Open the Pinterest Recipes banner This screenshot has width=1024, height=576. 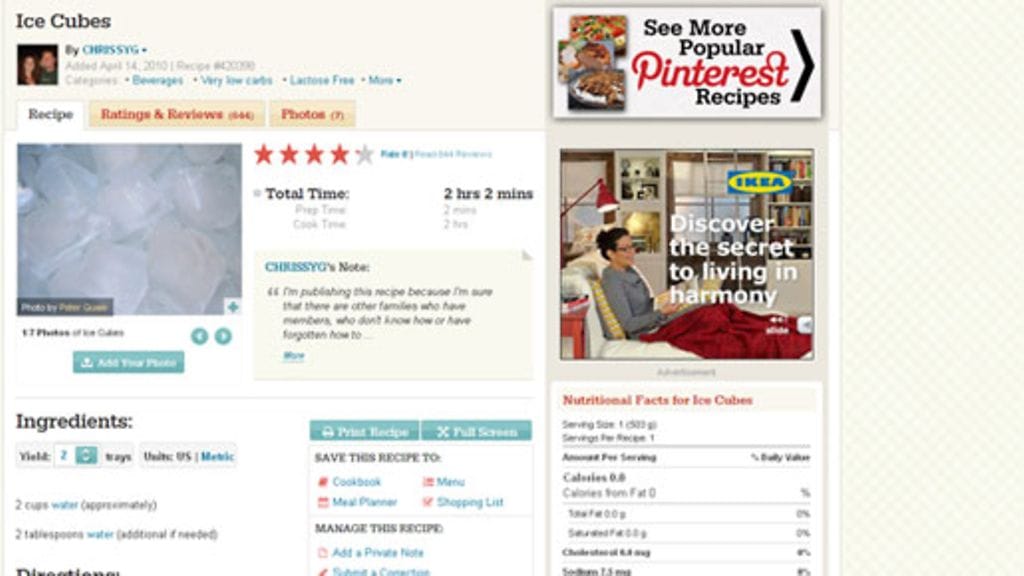click(687, 63)
